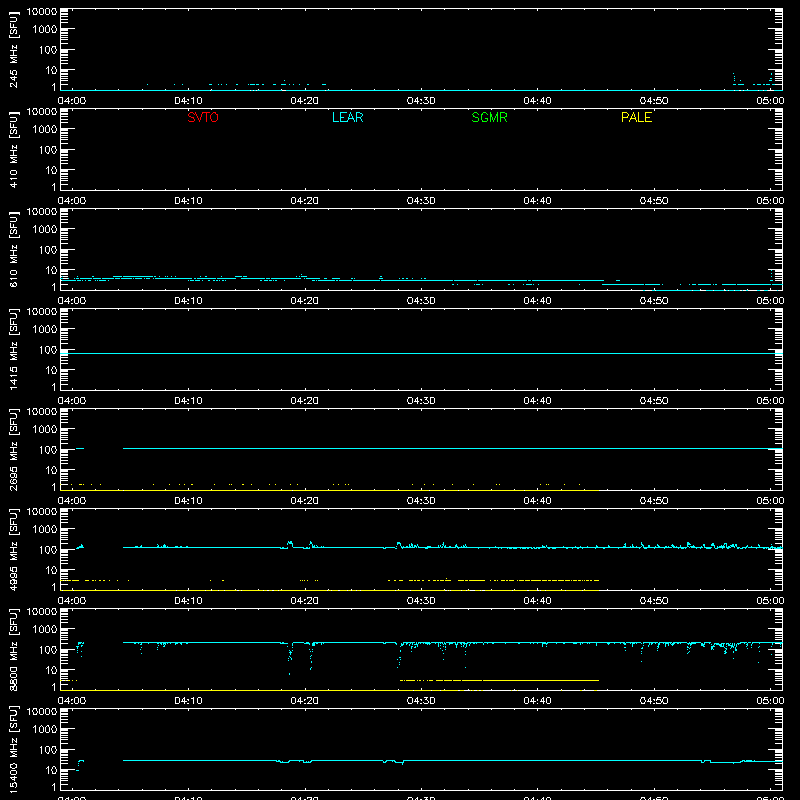The image size is (800, 800).
Task: Click the 04:10 time label under the 1415 MHz plot
Action: click(x=188, y=401)
